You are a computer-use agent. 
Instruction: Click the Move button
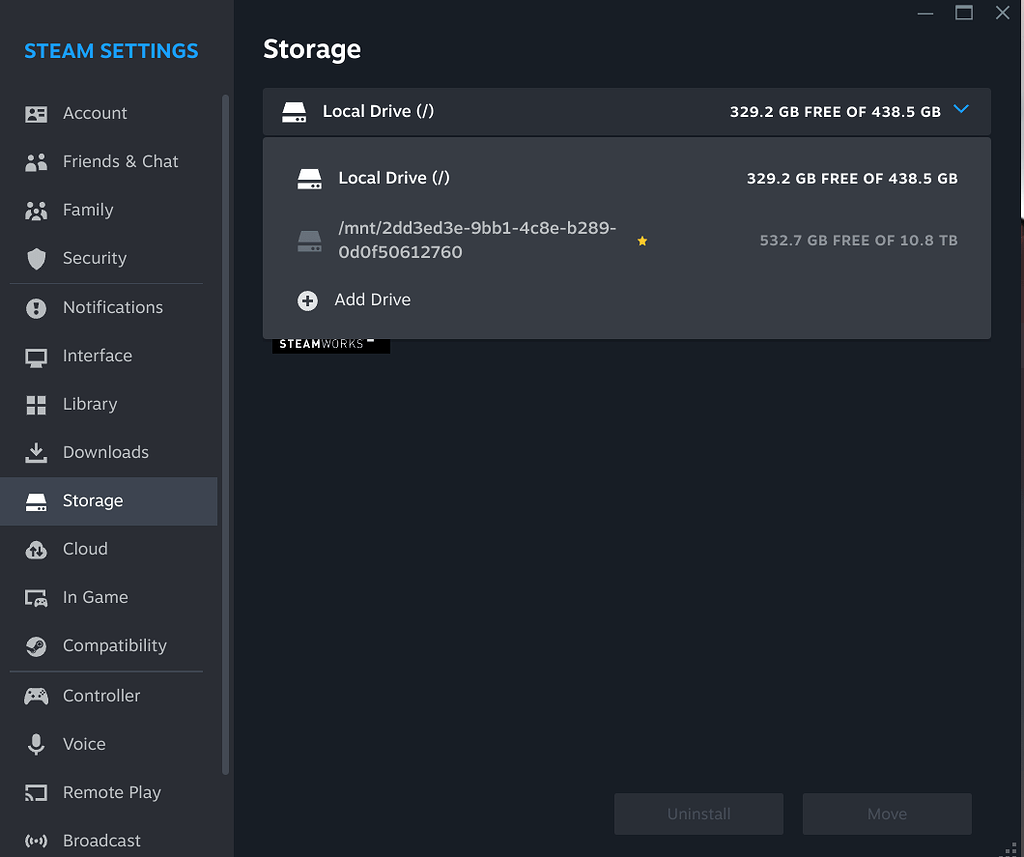click(x=886, y=813)
